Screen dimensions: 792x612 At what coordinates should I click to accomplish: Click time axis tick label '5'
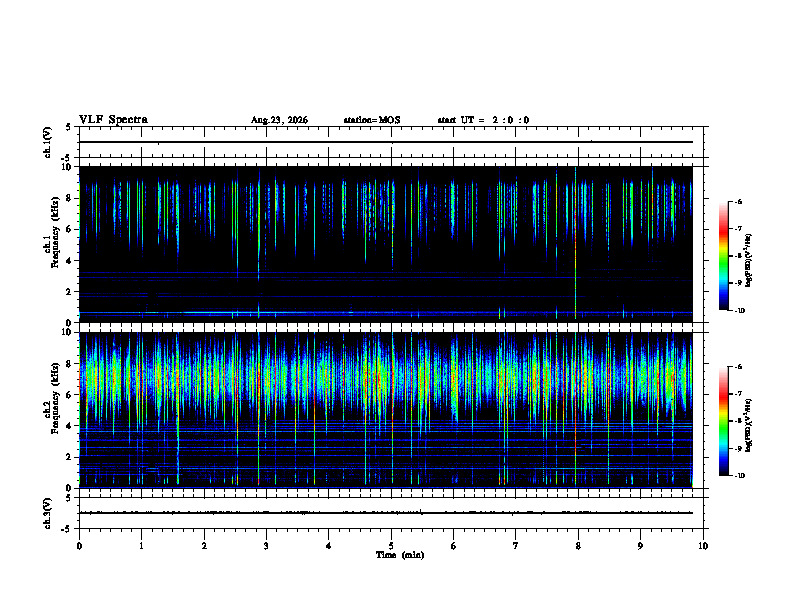click(391, 546)
